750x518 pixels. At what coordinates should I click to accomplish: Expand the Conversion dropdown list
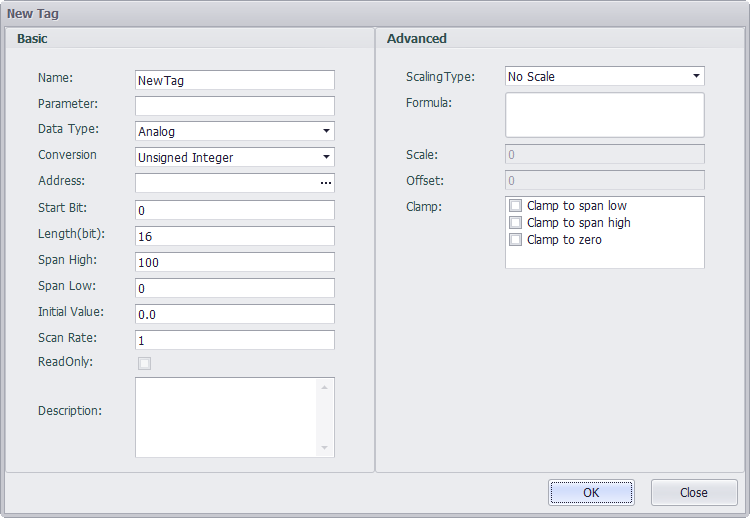click(x=326, y=157)
